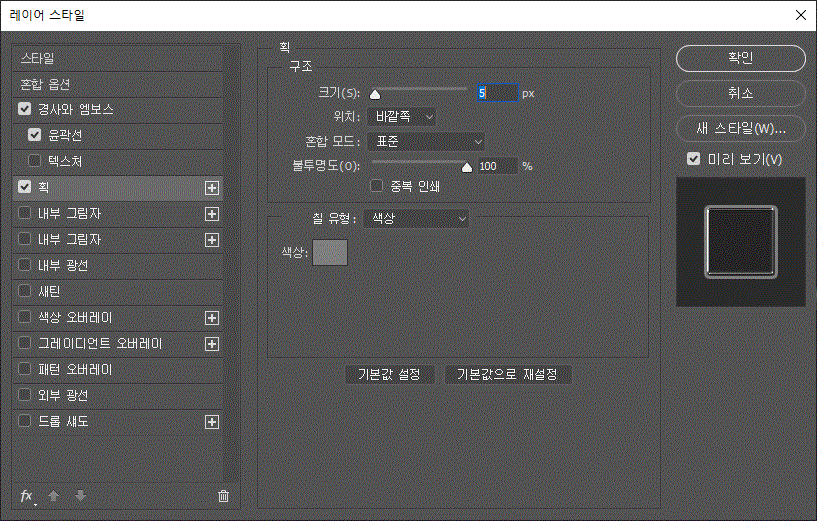Viewport: 817px width, 521px height.
Task: Open the gray 색상 swatch picker
Action: pyautogui.click(x=330, y=253)
